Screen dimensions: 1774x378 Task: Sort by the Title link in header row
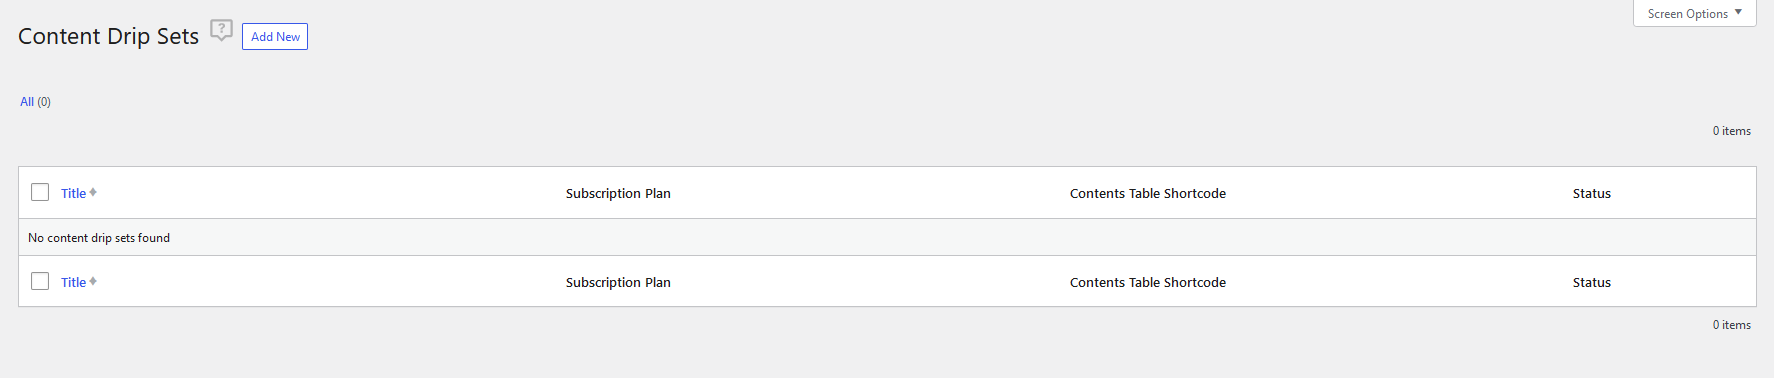pyautogui.click(x=73, y=193)
